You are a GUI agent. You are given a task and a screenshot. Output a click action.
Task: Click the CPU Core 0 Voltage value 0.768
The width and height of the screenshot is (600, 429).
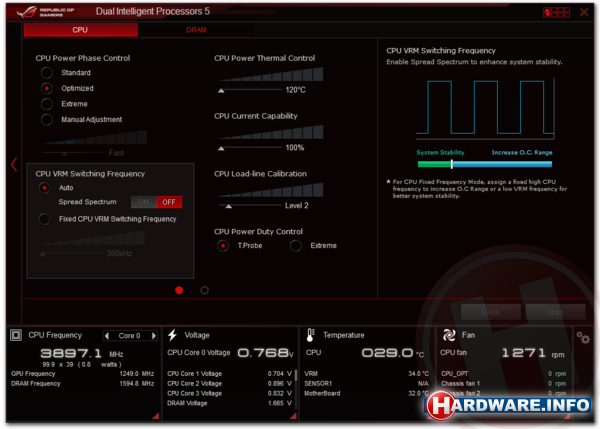(x=265, y=353)
